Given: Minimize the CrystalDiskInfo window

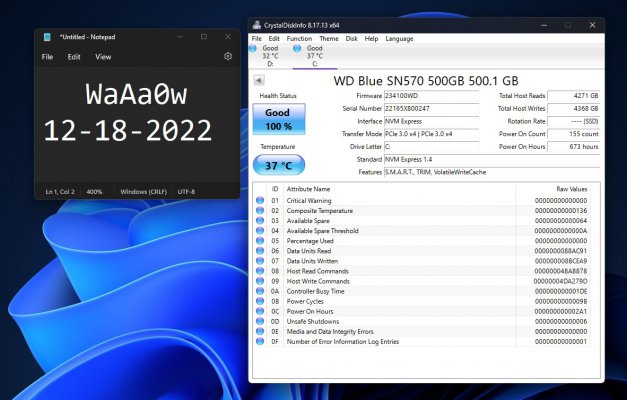Looking at the screenshot, I should coord(544,25).
